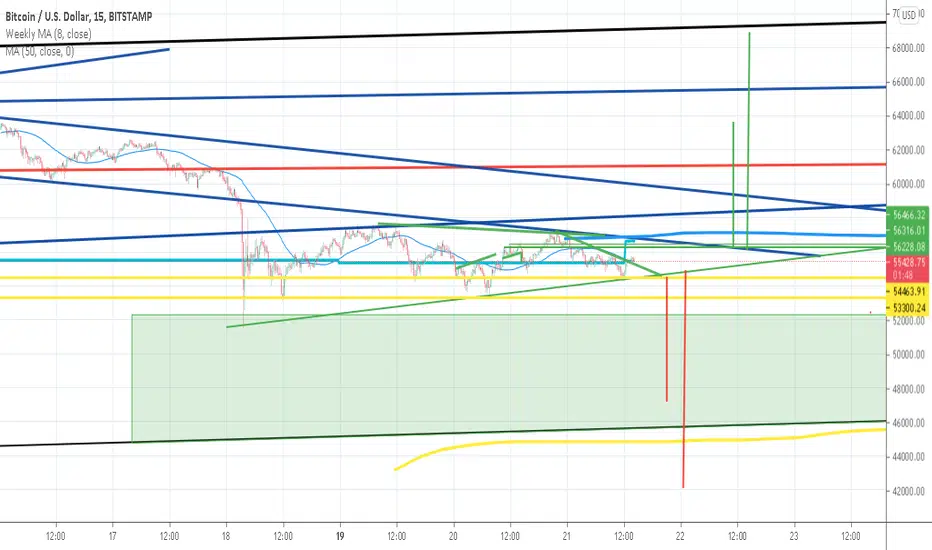The image size is (932, 550).
Task: Open the USD currency selector
Action: coord(909,15)
